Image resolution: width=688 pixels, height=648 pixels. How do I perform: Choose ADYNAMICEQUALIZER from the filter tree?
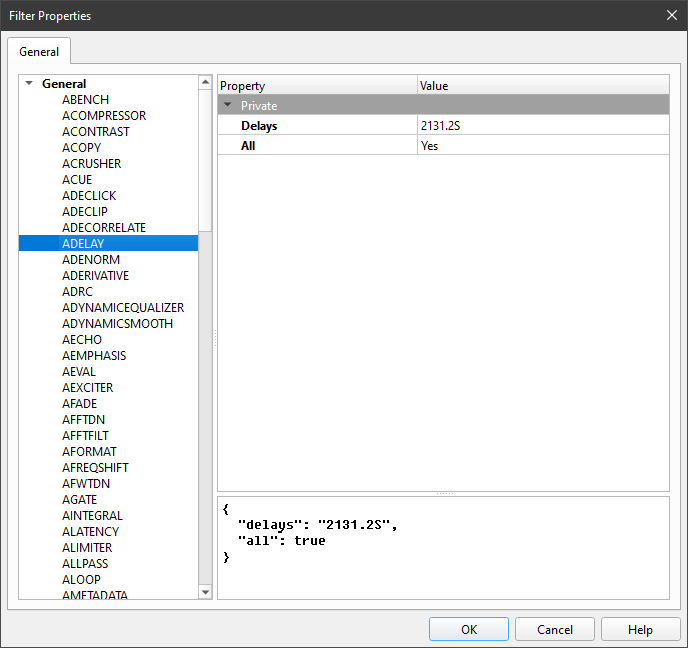tap(123, 308)
